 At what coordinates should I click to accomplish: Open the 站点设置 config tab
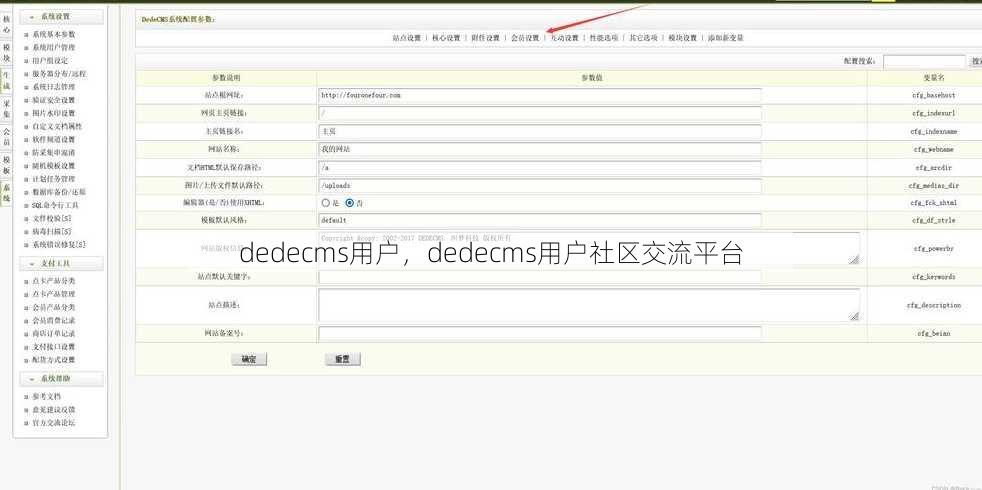[x=407, y=38]
